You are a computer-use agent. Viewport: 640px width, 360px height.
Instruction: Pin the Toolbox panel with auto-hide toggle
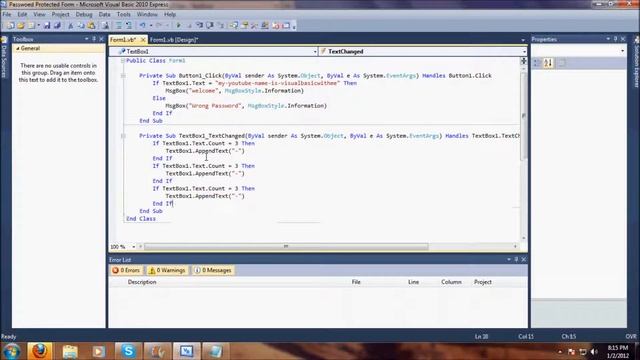[94, 39]
